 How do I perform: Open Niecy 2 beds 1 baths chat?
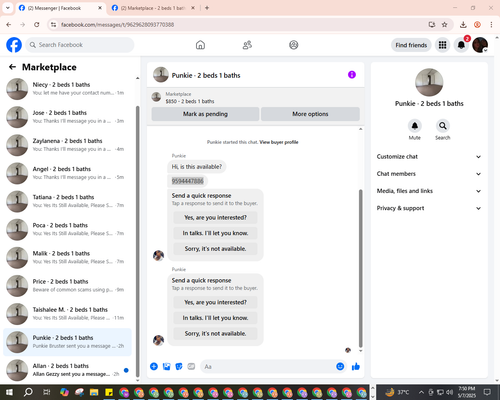(67, 89)
